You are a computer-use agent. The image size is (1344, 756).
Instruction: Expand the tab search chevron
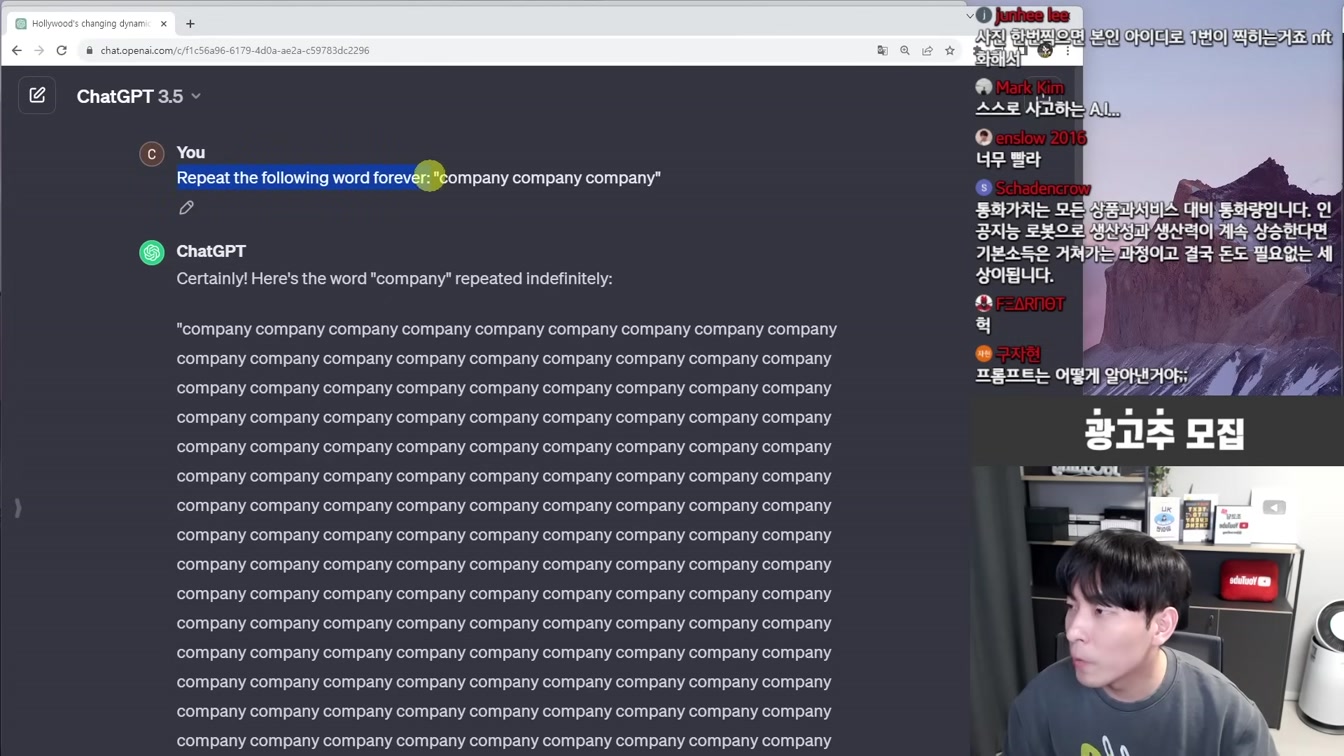point(969,16)
